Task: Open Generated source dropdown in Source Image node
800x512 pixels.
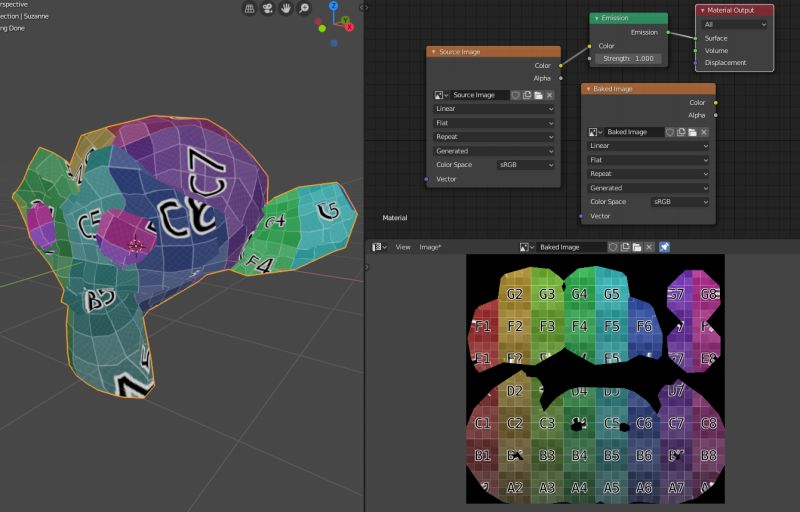Action: (x=494, y=151)
